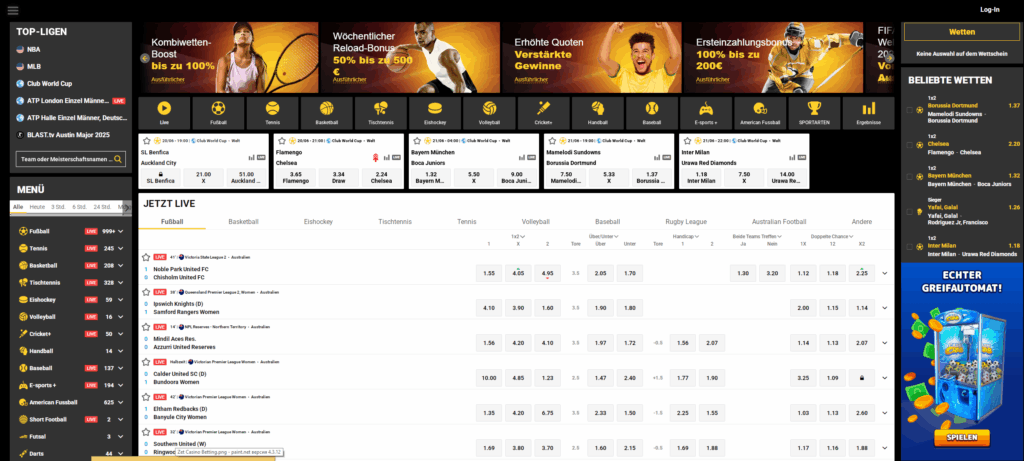Screen dimensions: 1024x461
Task: Click the Live play icon tile
Action: (165, 113)
